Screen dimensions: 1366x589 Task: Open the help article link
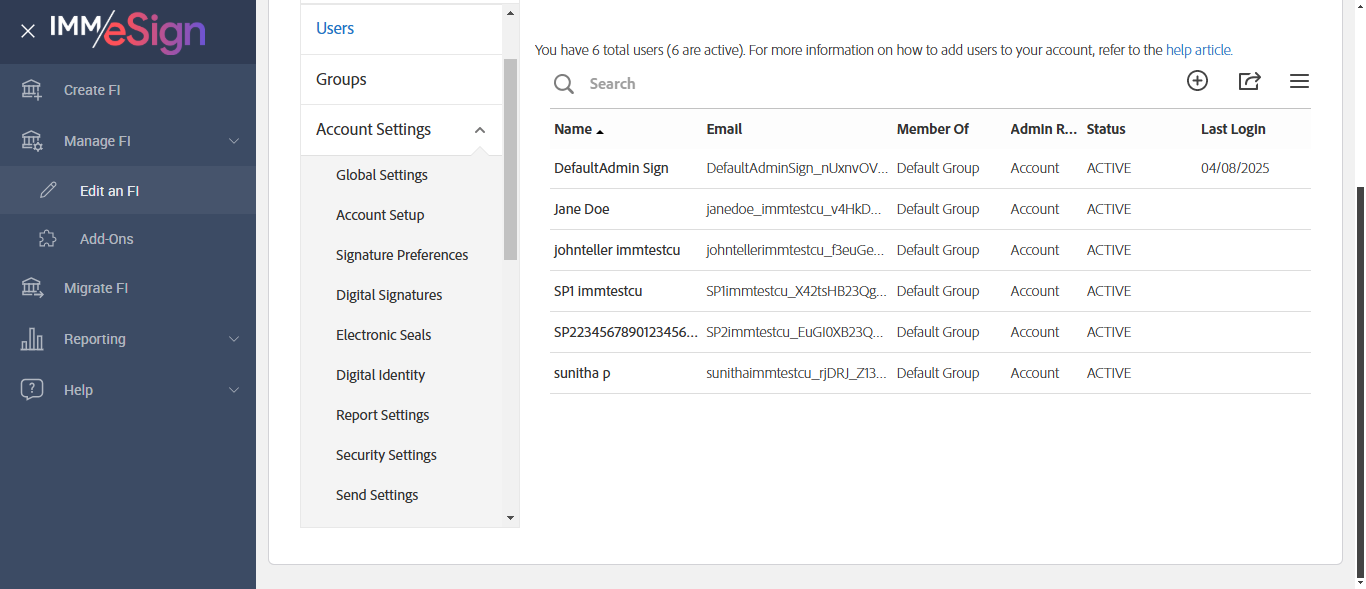pos(1199,50)
